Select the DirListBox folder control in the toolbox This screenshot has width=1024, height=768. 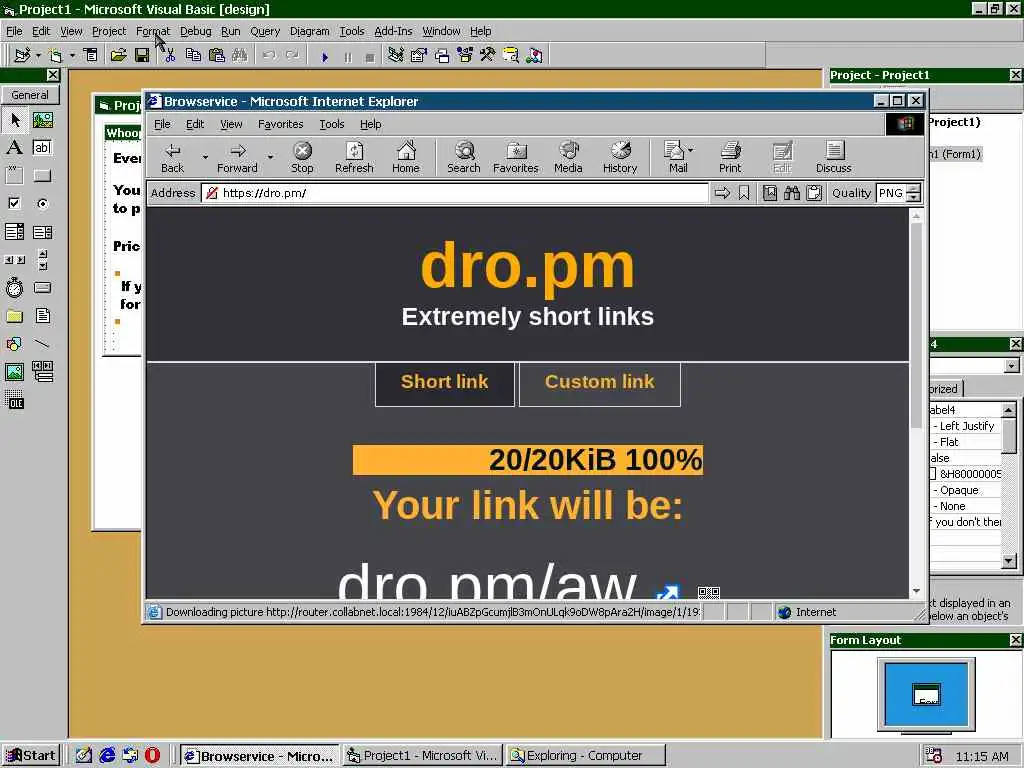tap(14, 316)
